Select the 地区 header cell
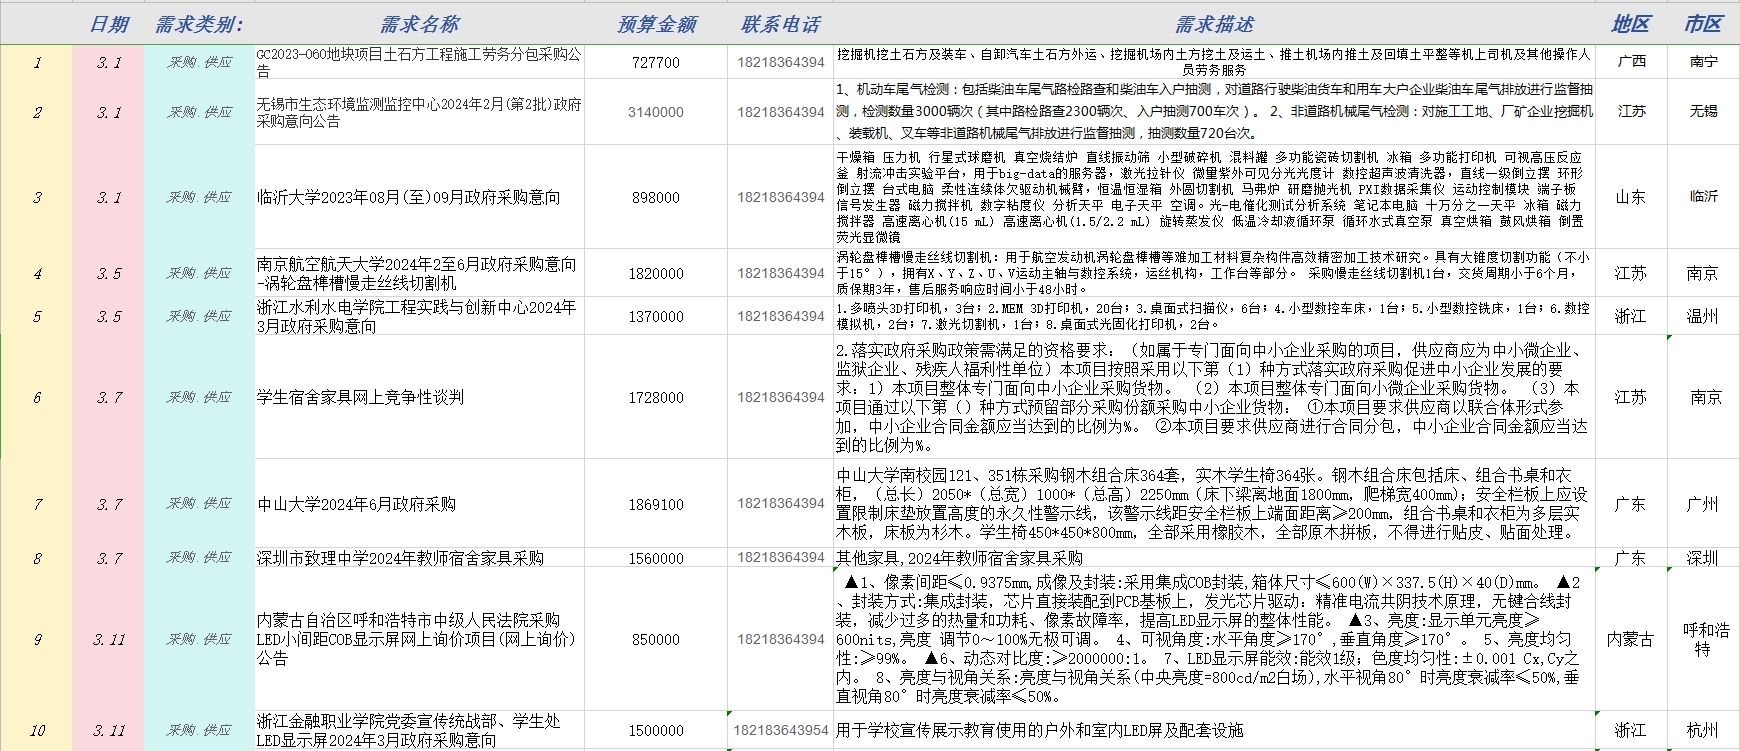Image resolution: width=1740 pixels, height=751 pixels. [x=1630, y=24]
